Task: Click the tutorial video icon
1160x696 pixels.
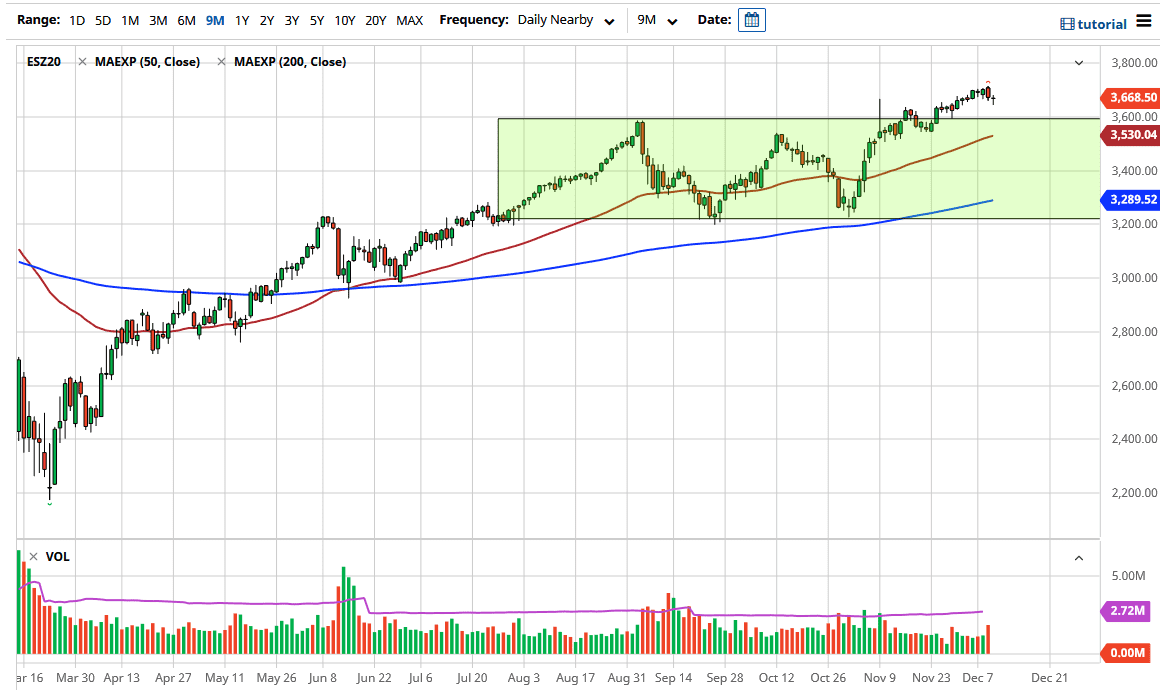Action: 1067,24
